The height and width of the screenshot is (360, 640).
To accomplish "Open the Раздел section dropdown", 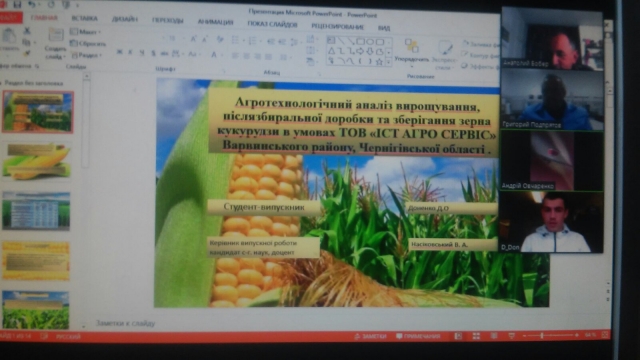I will click(x=86, y=55).
